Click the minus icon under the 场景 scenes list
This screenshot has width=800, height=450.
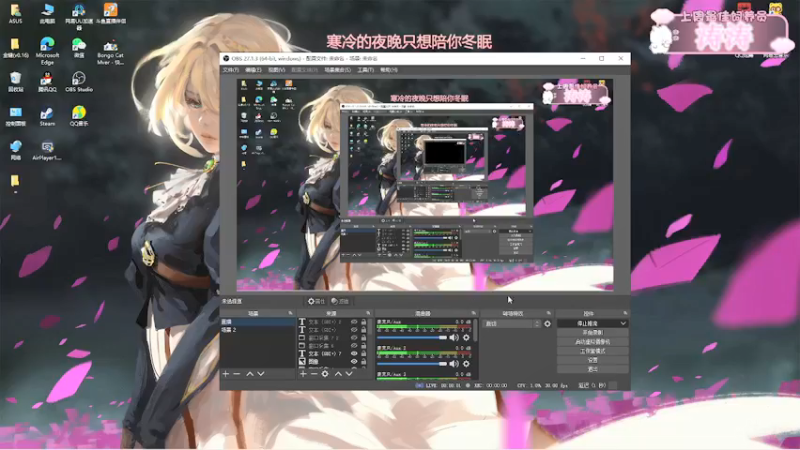click(237, 374)
